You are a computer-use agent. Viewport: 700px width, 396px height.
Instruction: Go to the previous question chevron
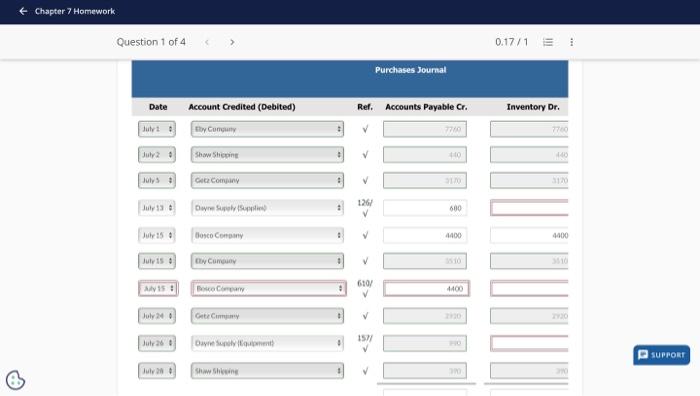point(207,42)
